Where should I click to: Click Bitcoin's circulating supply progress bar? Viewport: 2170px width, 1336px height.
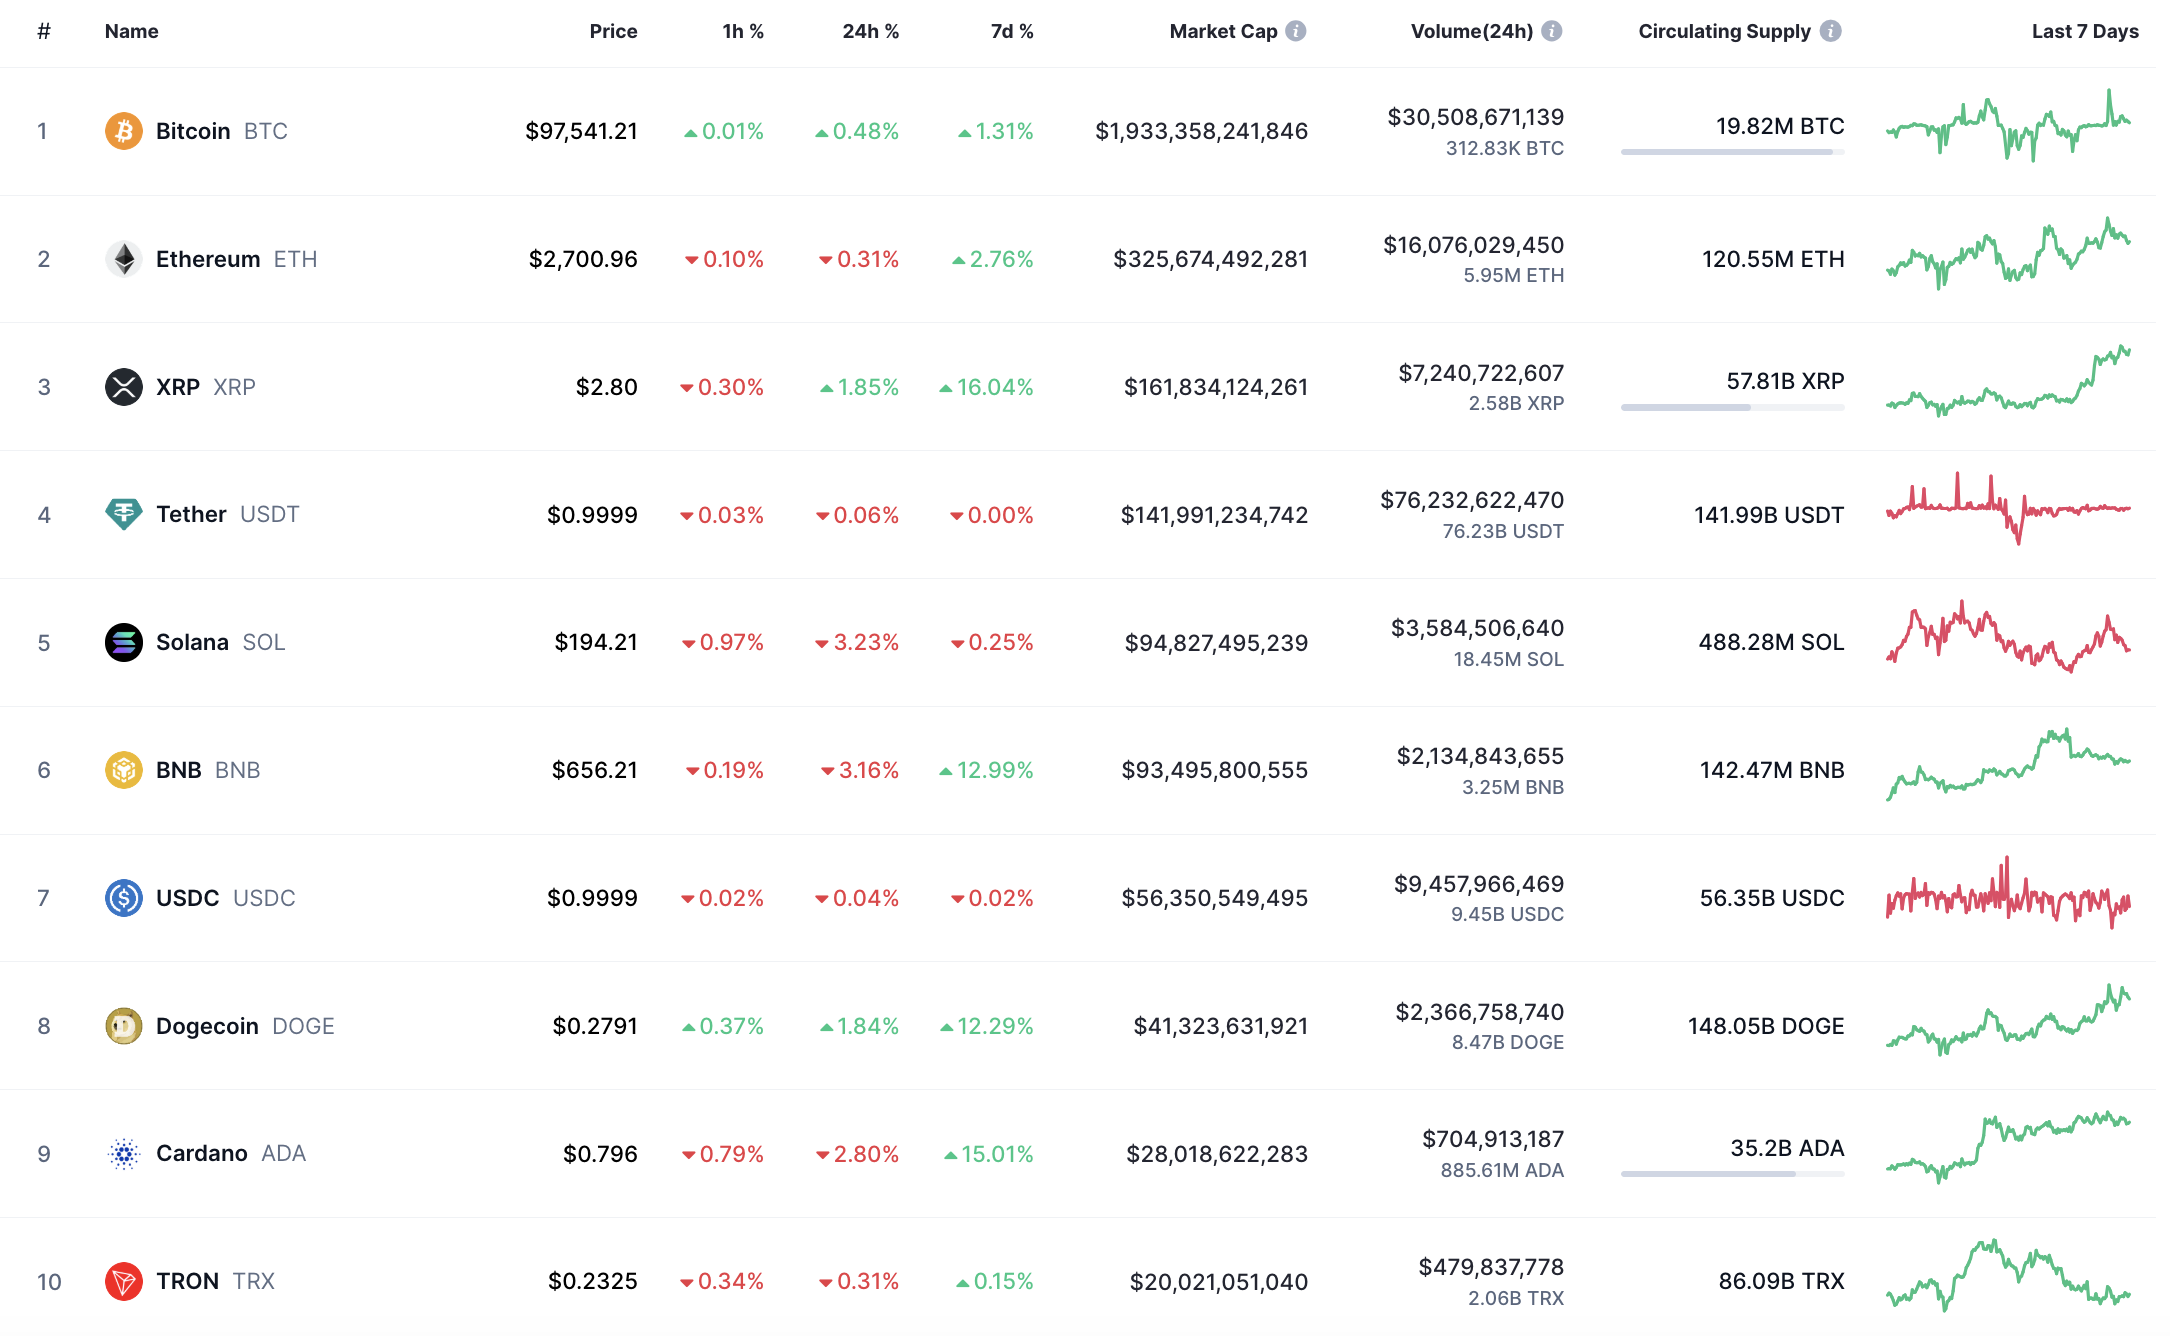(x=1732, y=152)
